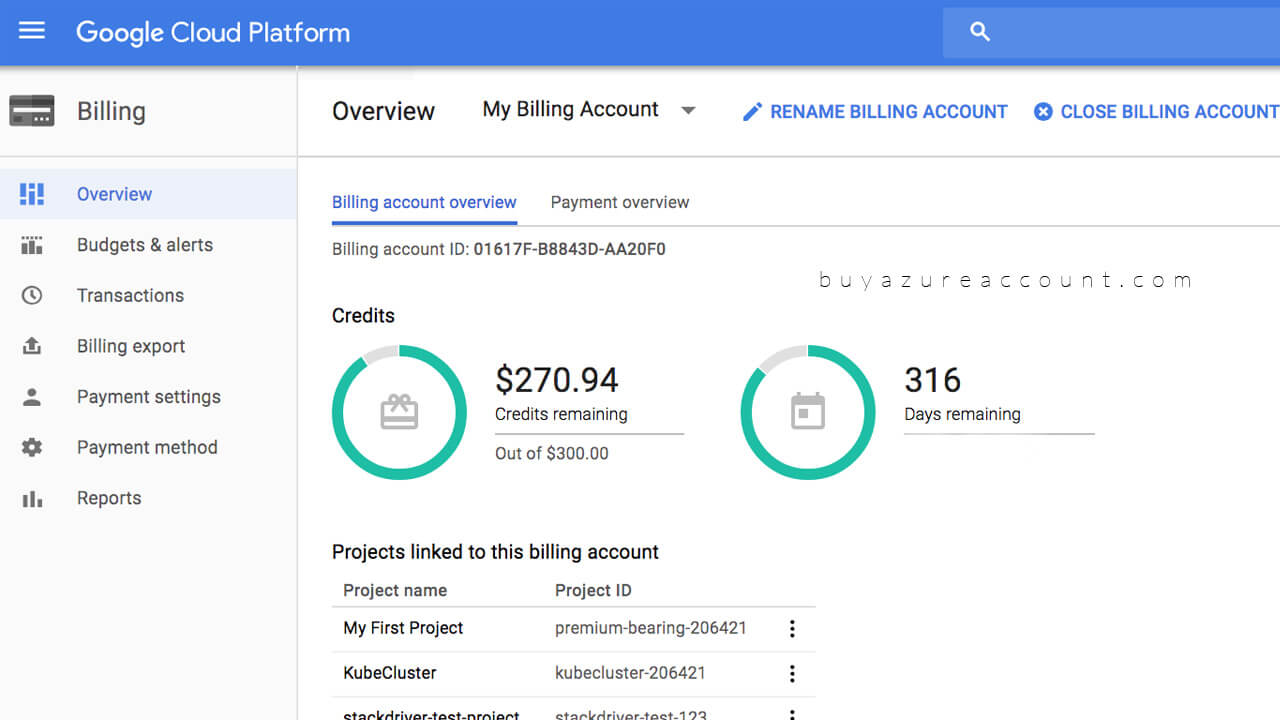This screenshot has width=1280, height=720.
Task: Click the gift icon in credits ring
Action: (399, 412)
